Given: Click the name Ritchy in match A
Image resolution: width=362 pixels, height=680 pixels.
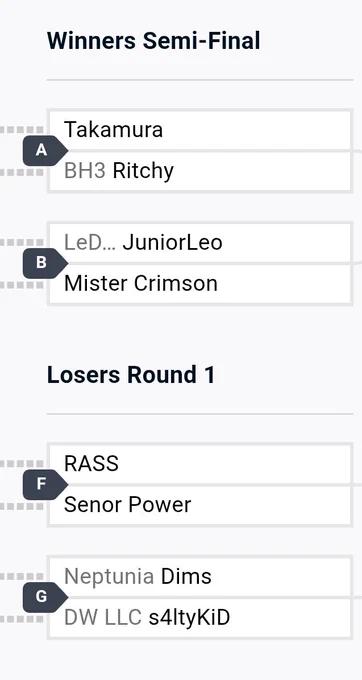Looking at the screenshot, I should click(143, 172).
